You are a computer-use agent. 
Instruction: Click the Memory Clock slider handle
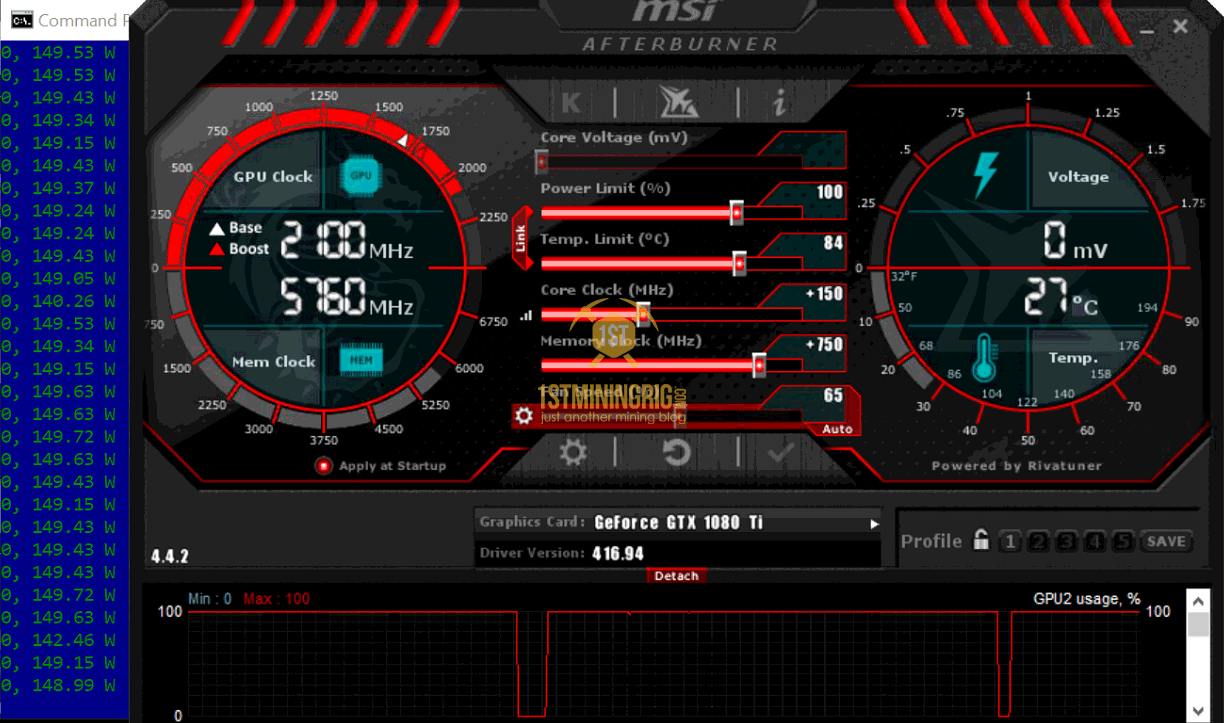[759, 365]
